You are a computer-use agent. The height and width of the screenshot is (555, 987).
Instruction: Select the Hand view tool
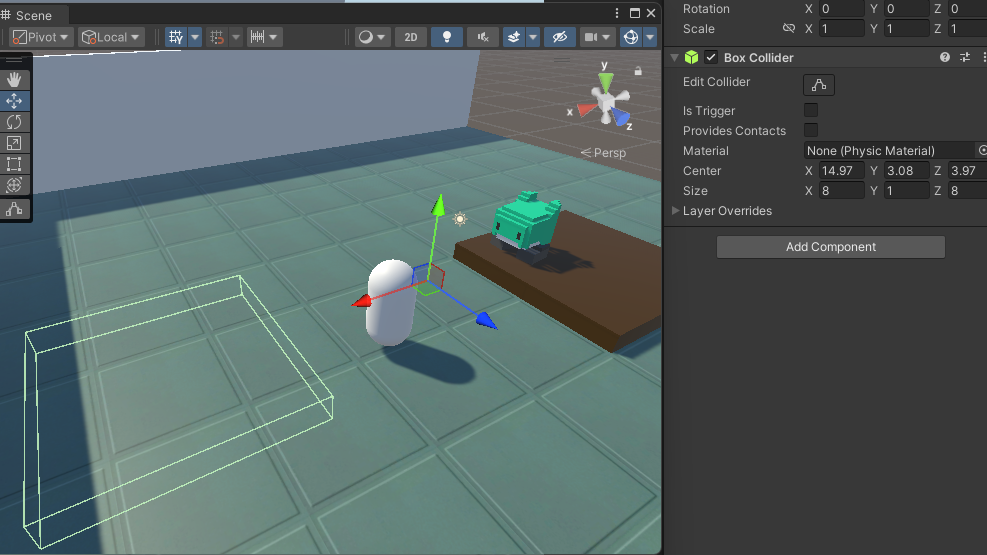[14, 79]
